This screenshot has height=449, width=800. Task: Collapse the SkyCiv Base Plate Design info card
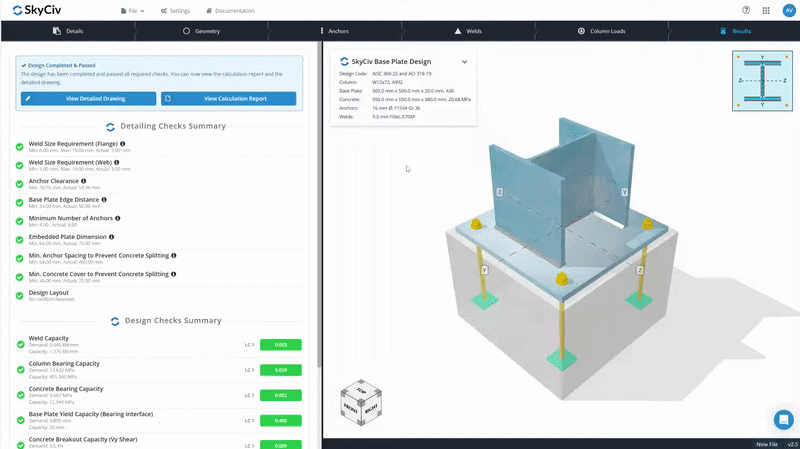464,62
